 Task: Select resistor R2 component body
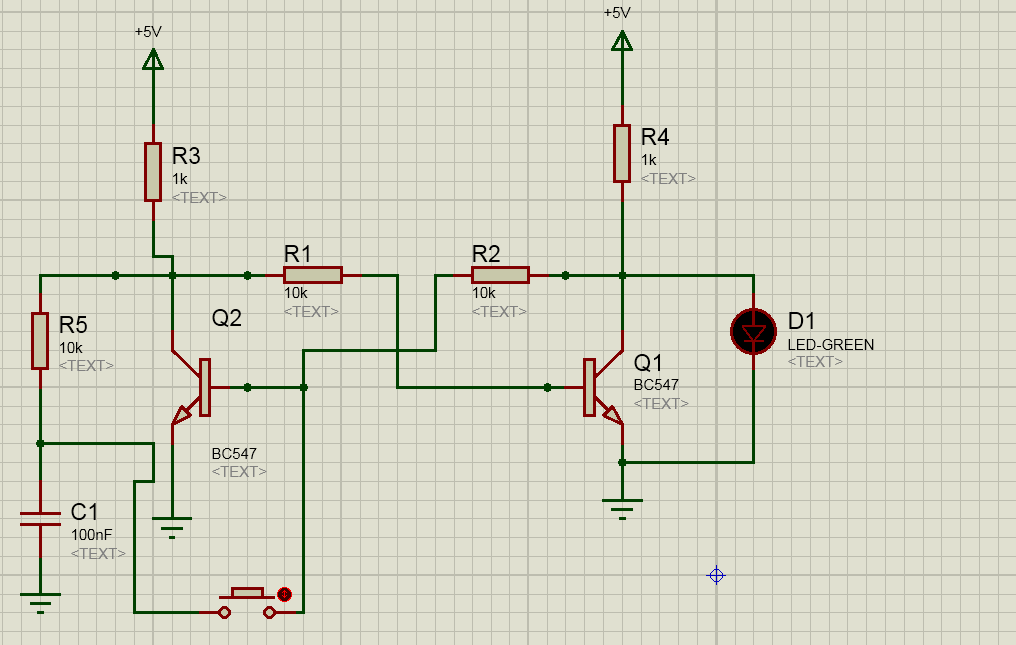tap(500, 276)
